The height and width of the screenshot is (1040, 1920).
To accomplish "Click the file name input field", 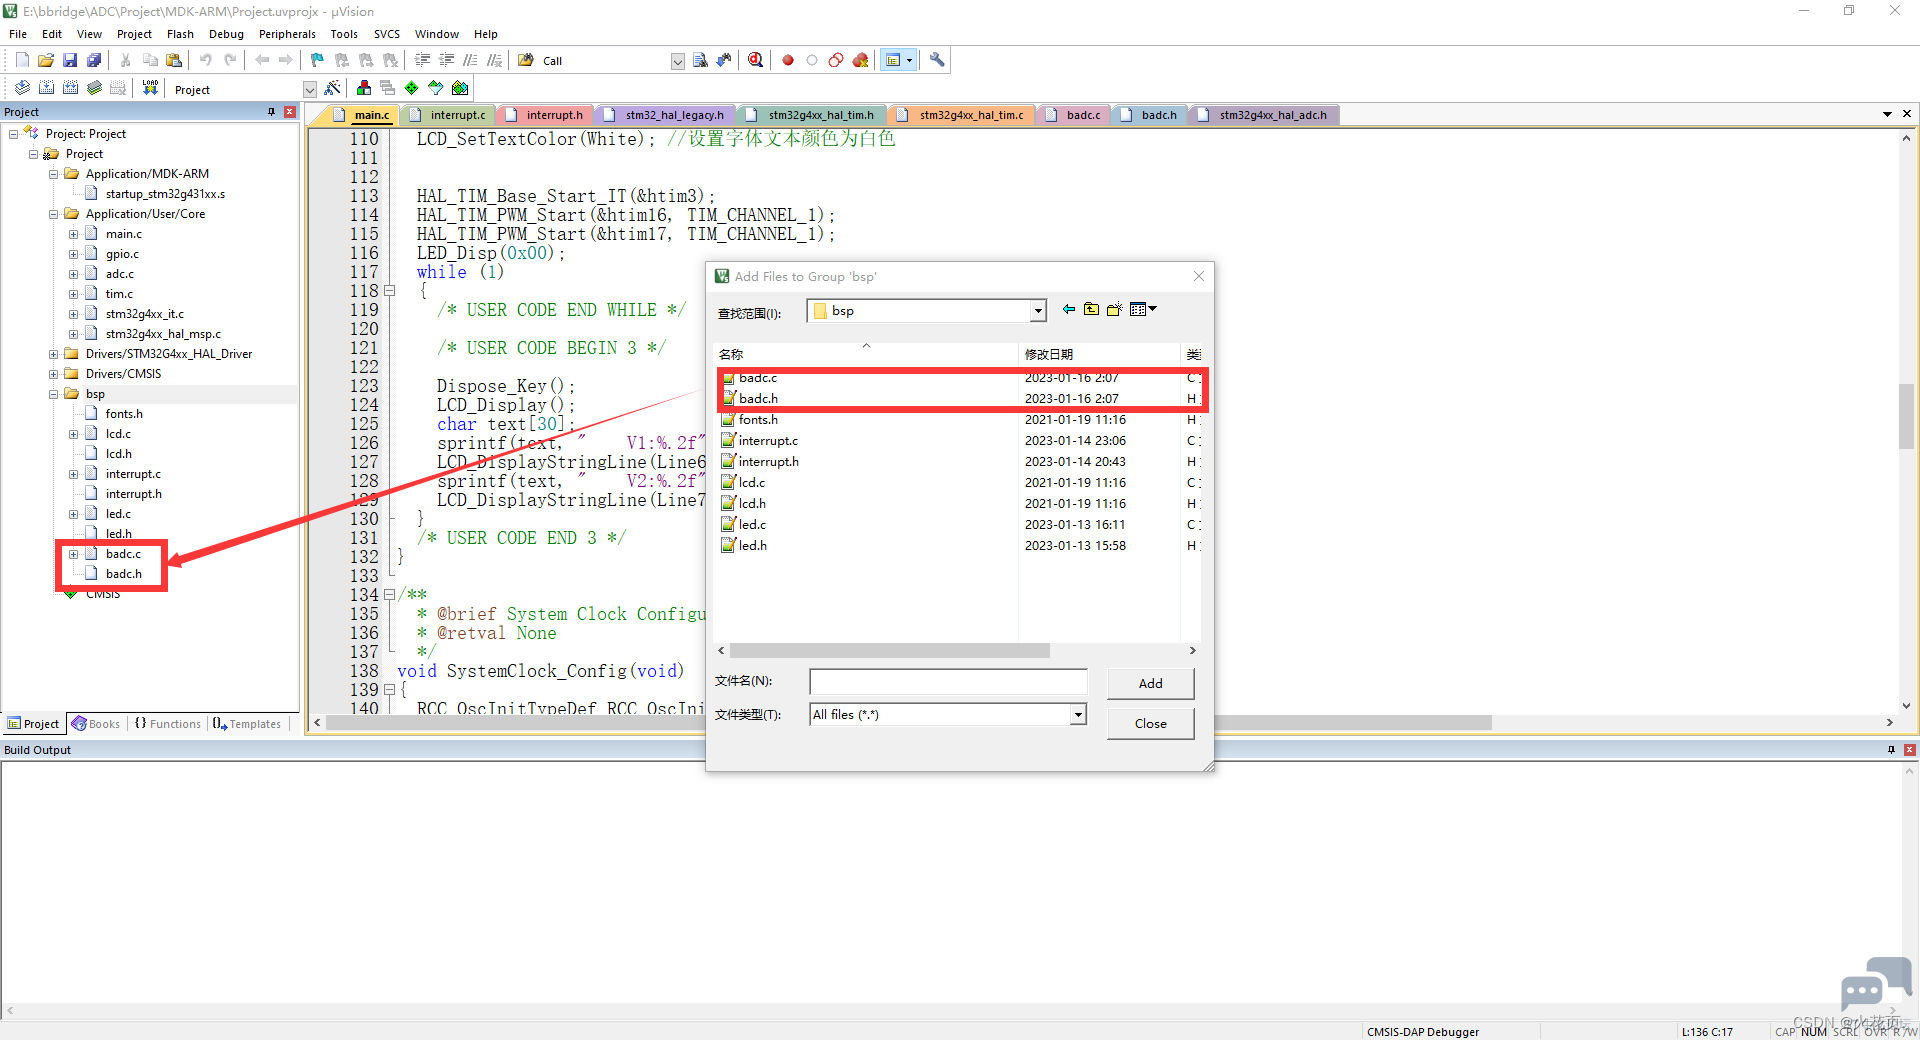I will point(948,681).
